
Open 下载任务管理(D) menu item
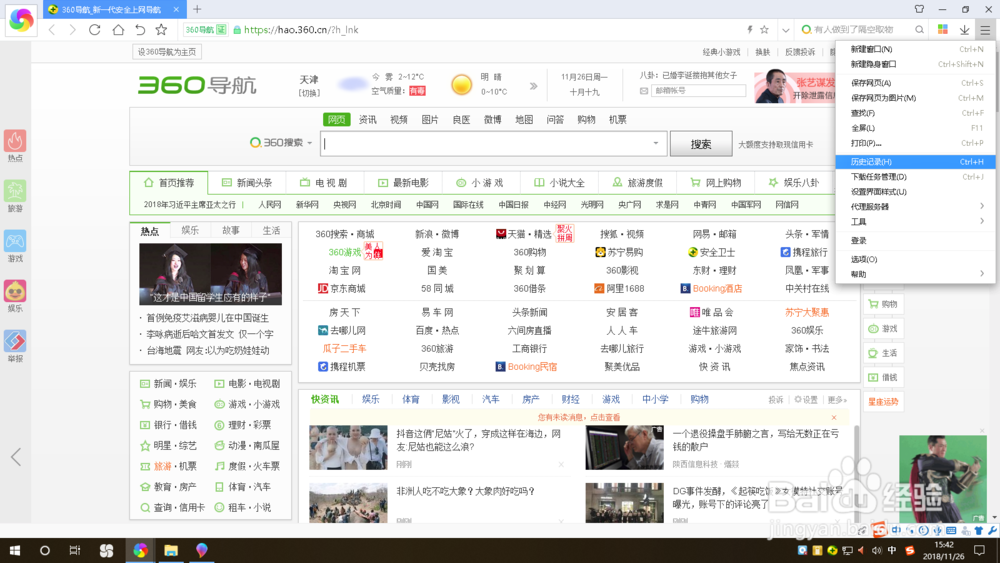(915, 177)
